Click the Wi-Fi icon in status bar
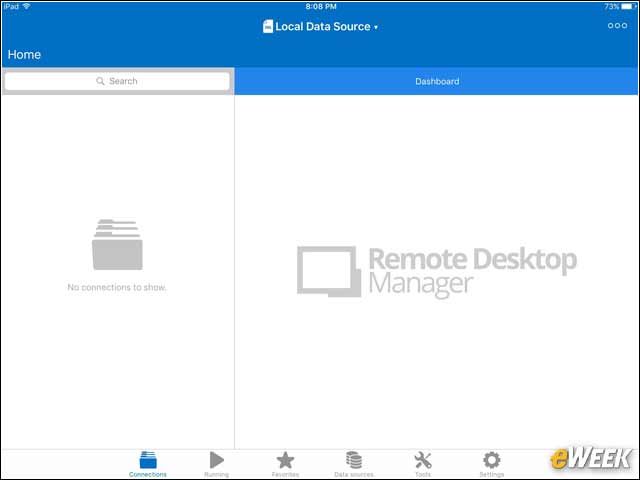This screenshot has height=480, width=640. (x=27, y=7)
